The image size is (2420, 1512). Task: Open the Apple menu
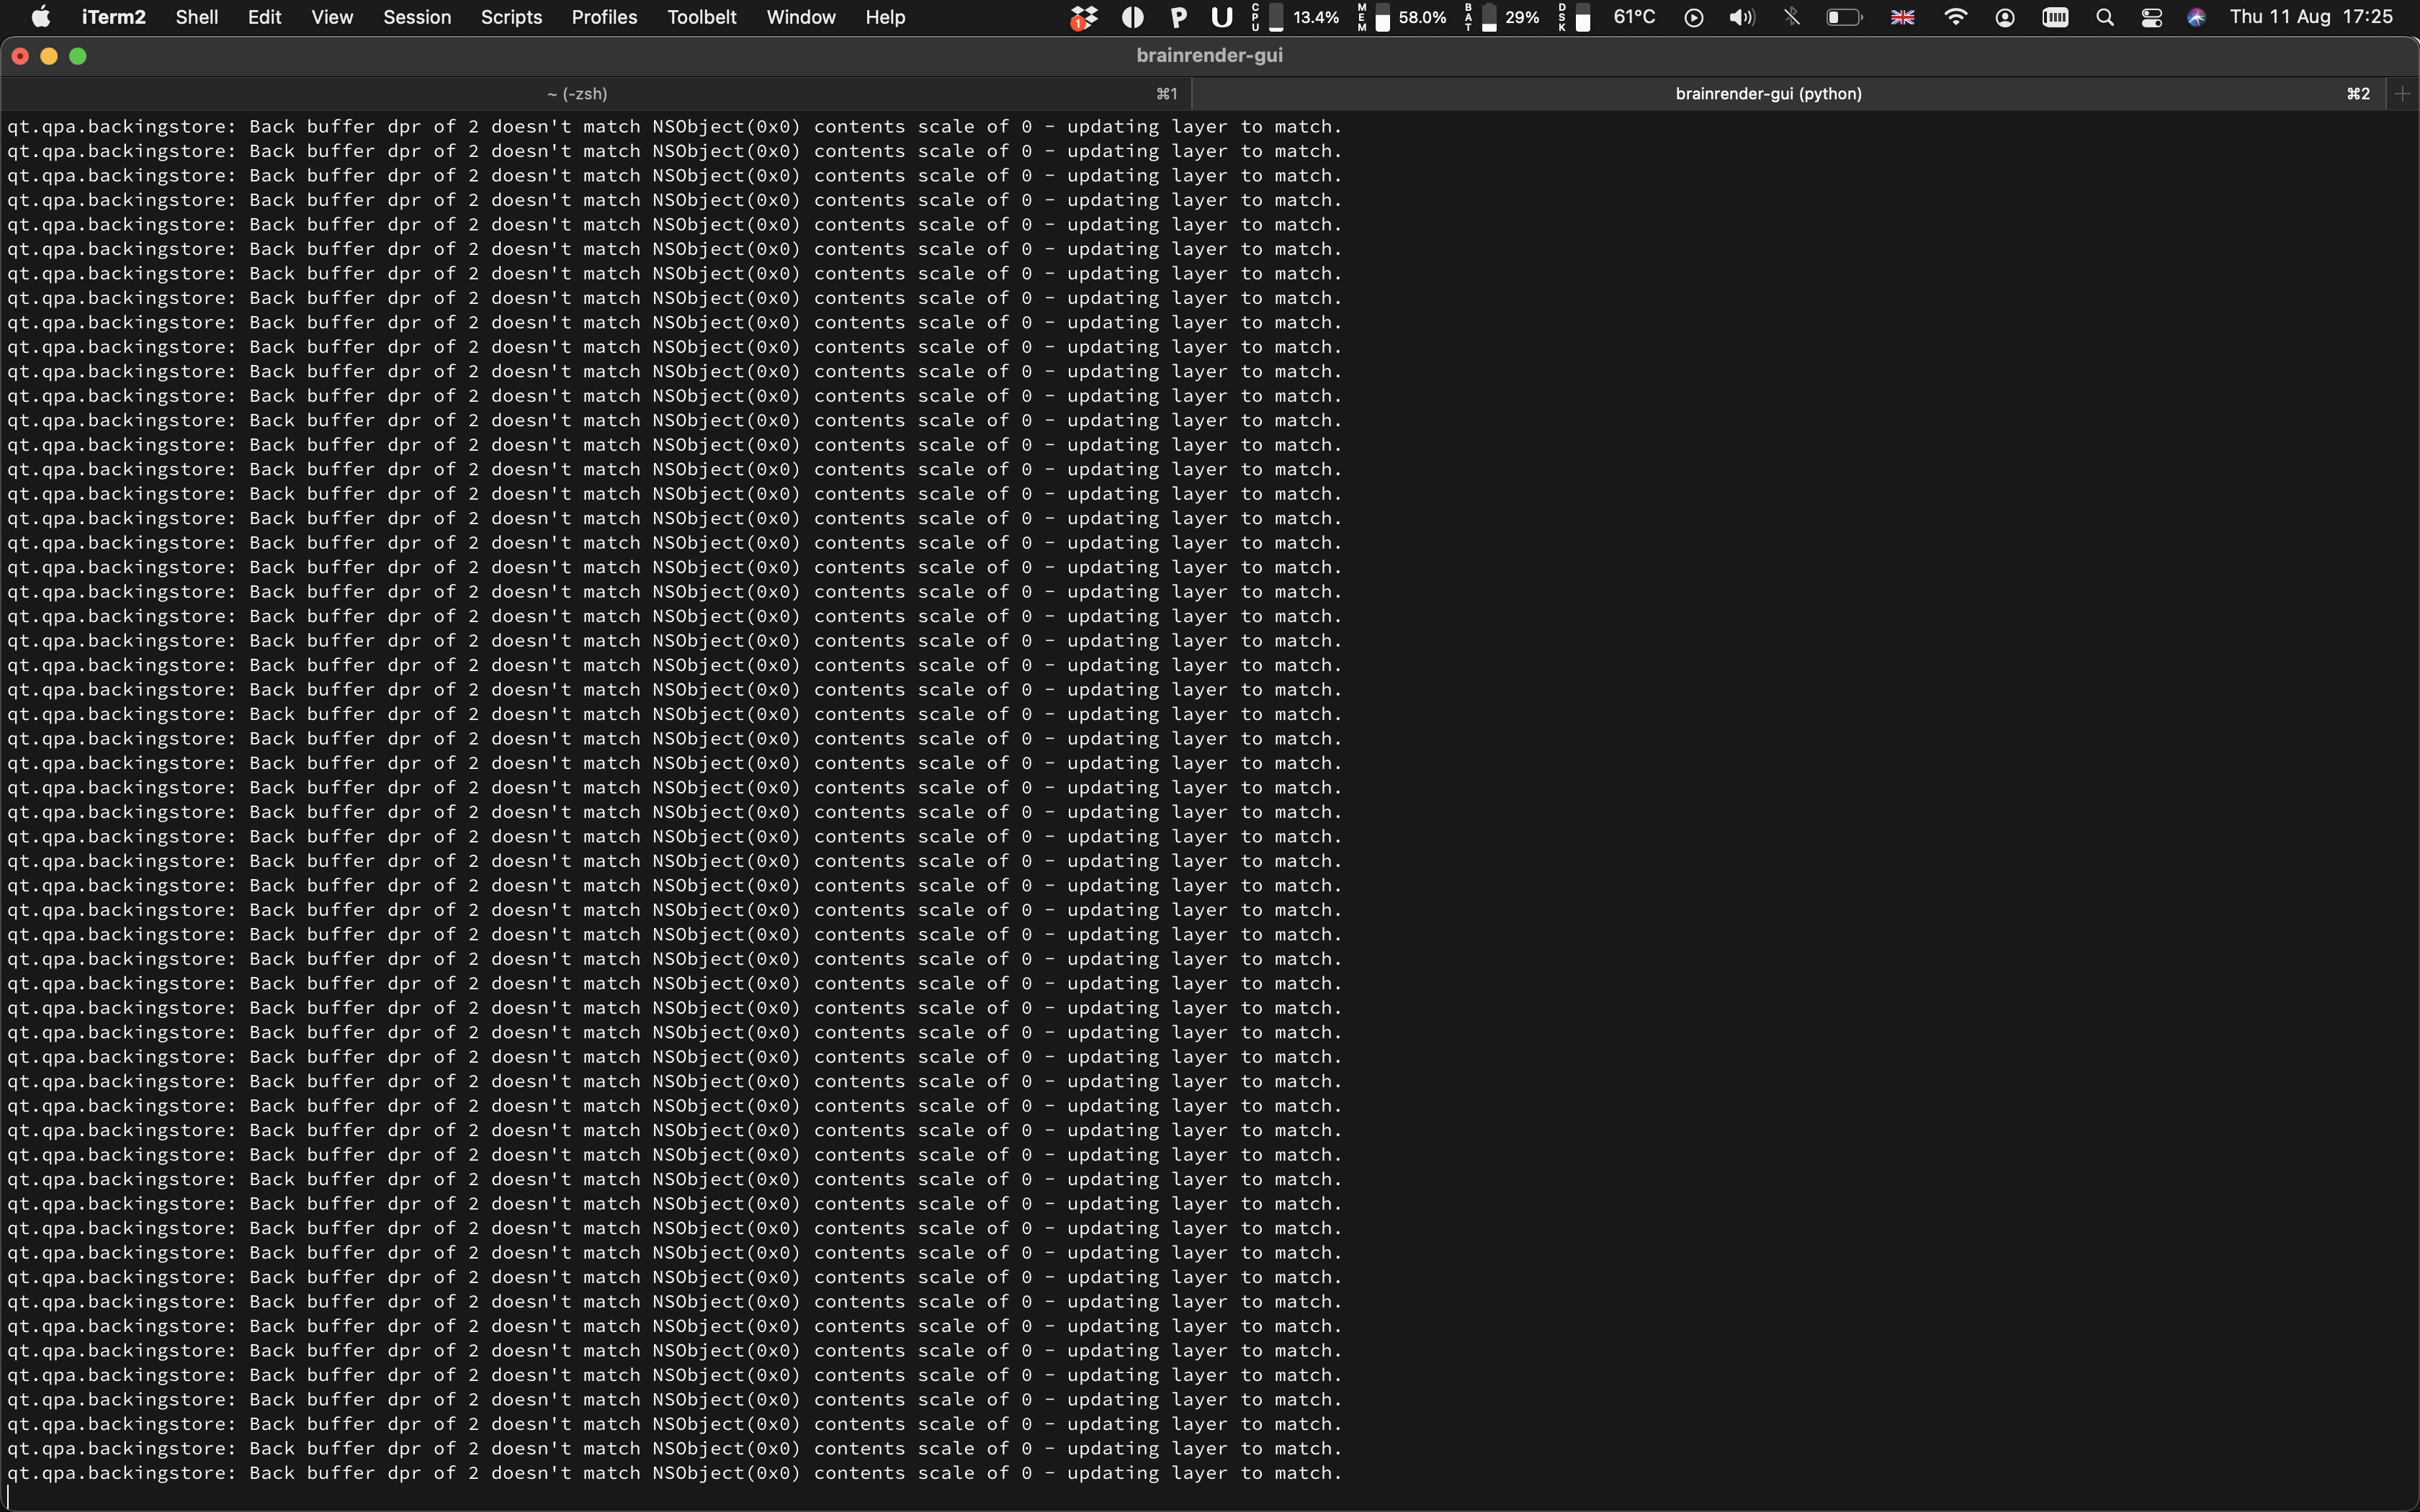tap(41, 17)
